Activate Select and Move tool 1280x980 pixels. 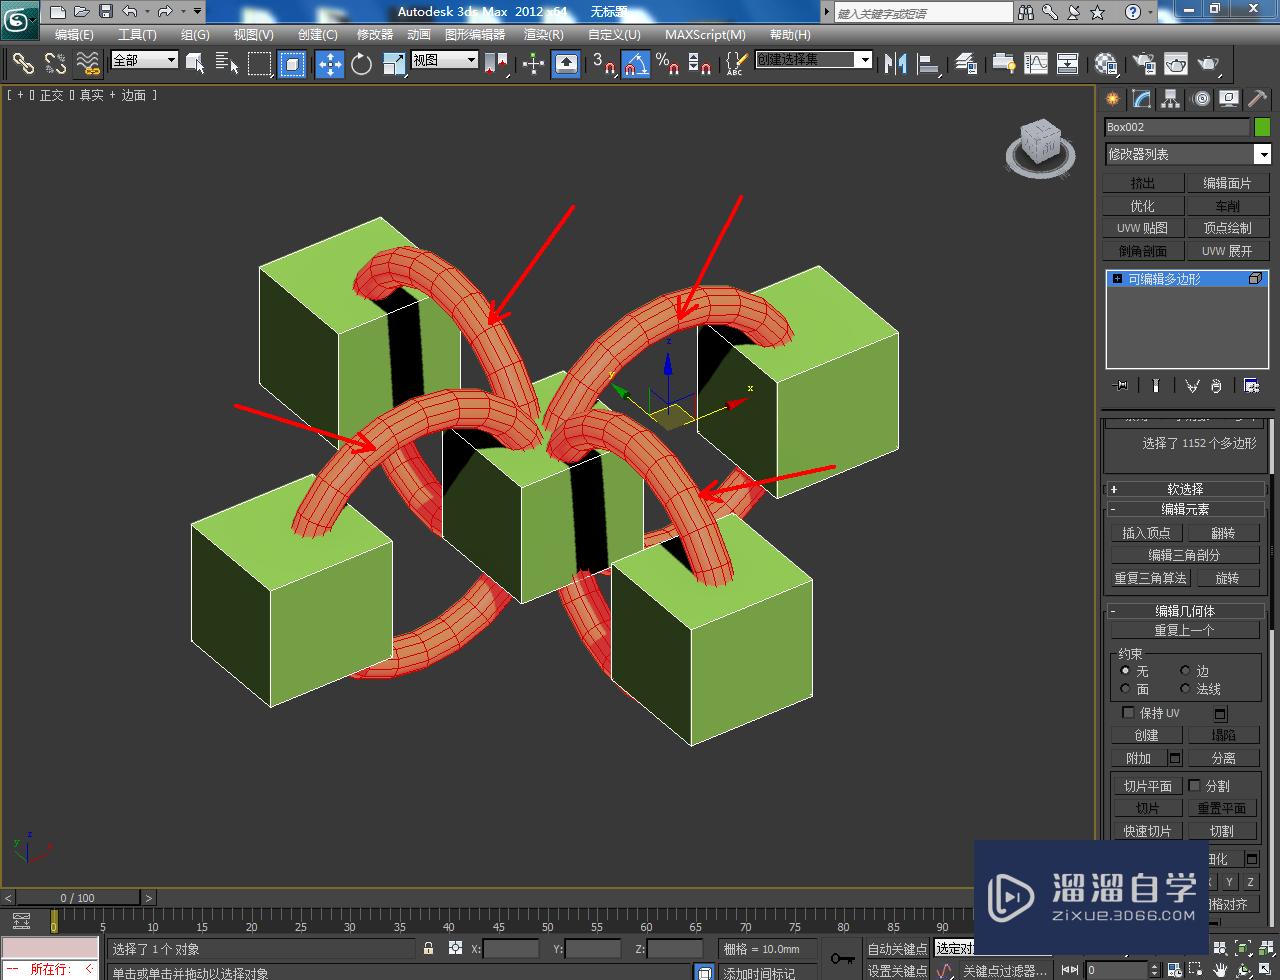(x=329, y=64)
